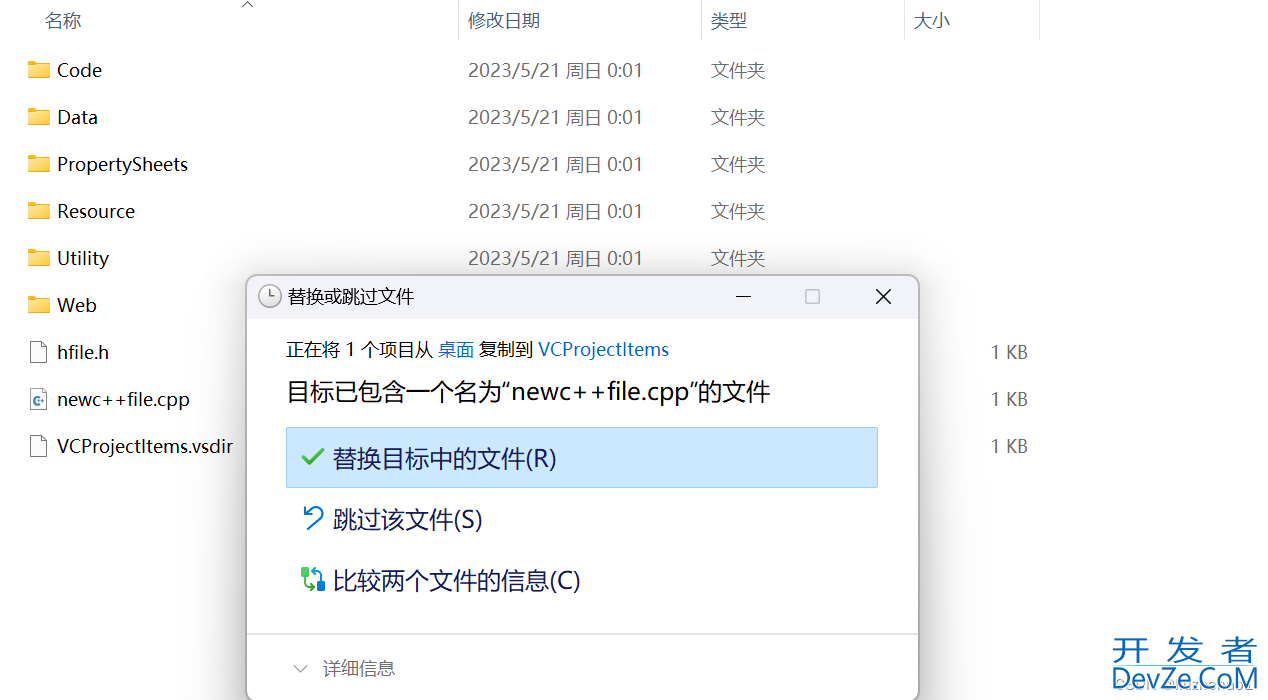This screenshot has height=700, width=1268.
Task: Open the 桌面 source link
Action: [456, 349]
